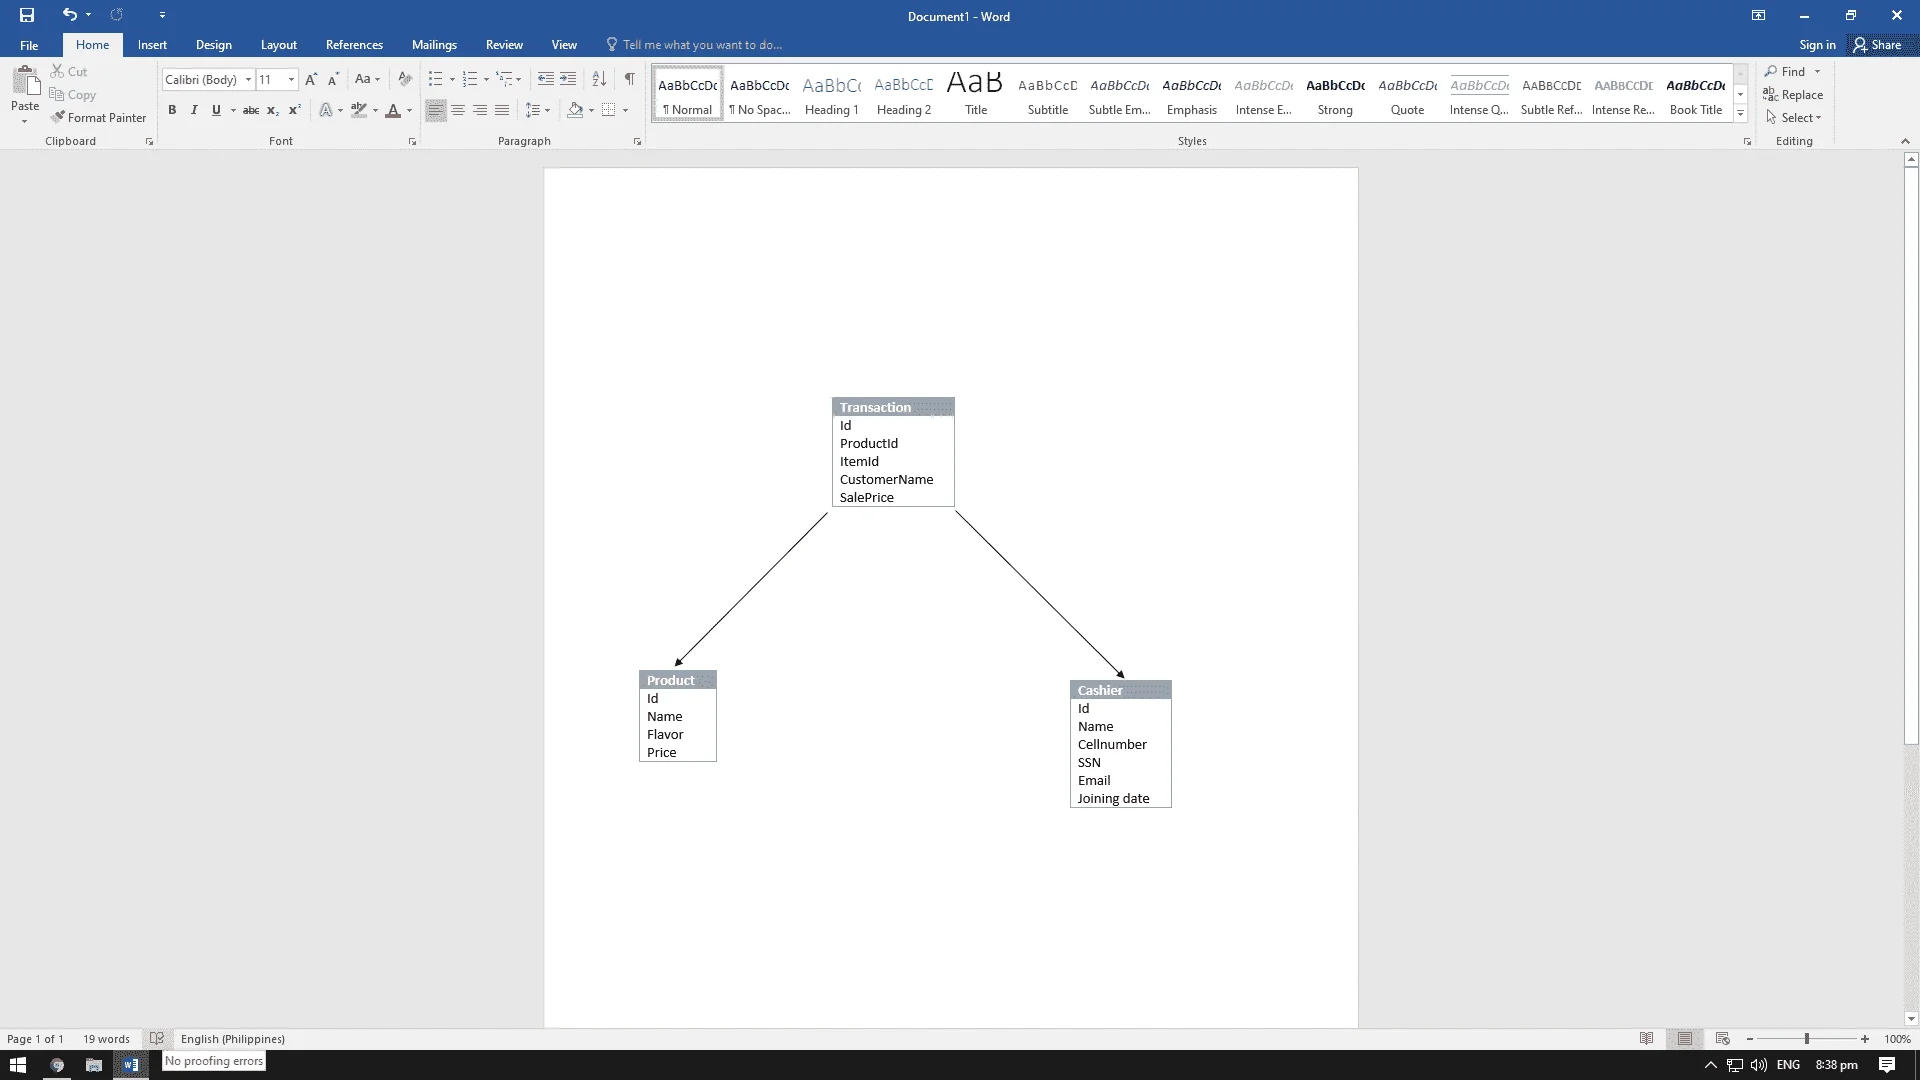Apply subscript formatting

(272, 110)
